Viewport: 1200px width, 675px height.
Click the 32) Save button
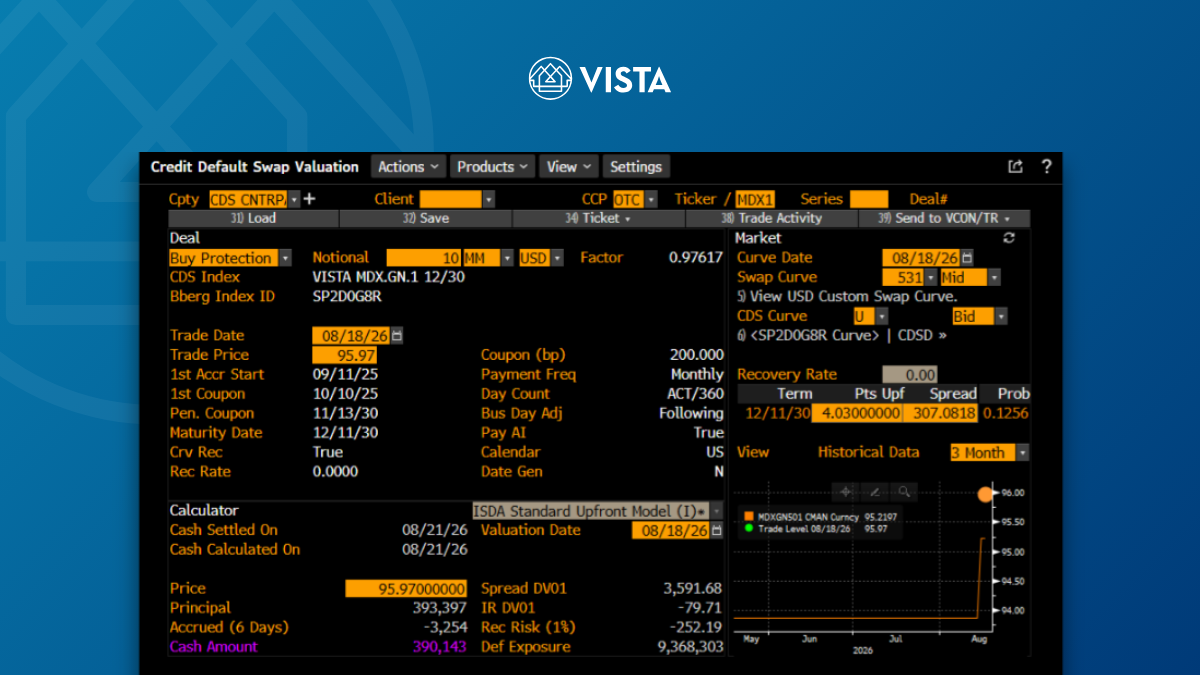tap(426, 218)
